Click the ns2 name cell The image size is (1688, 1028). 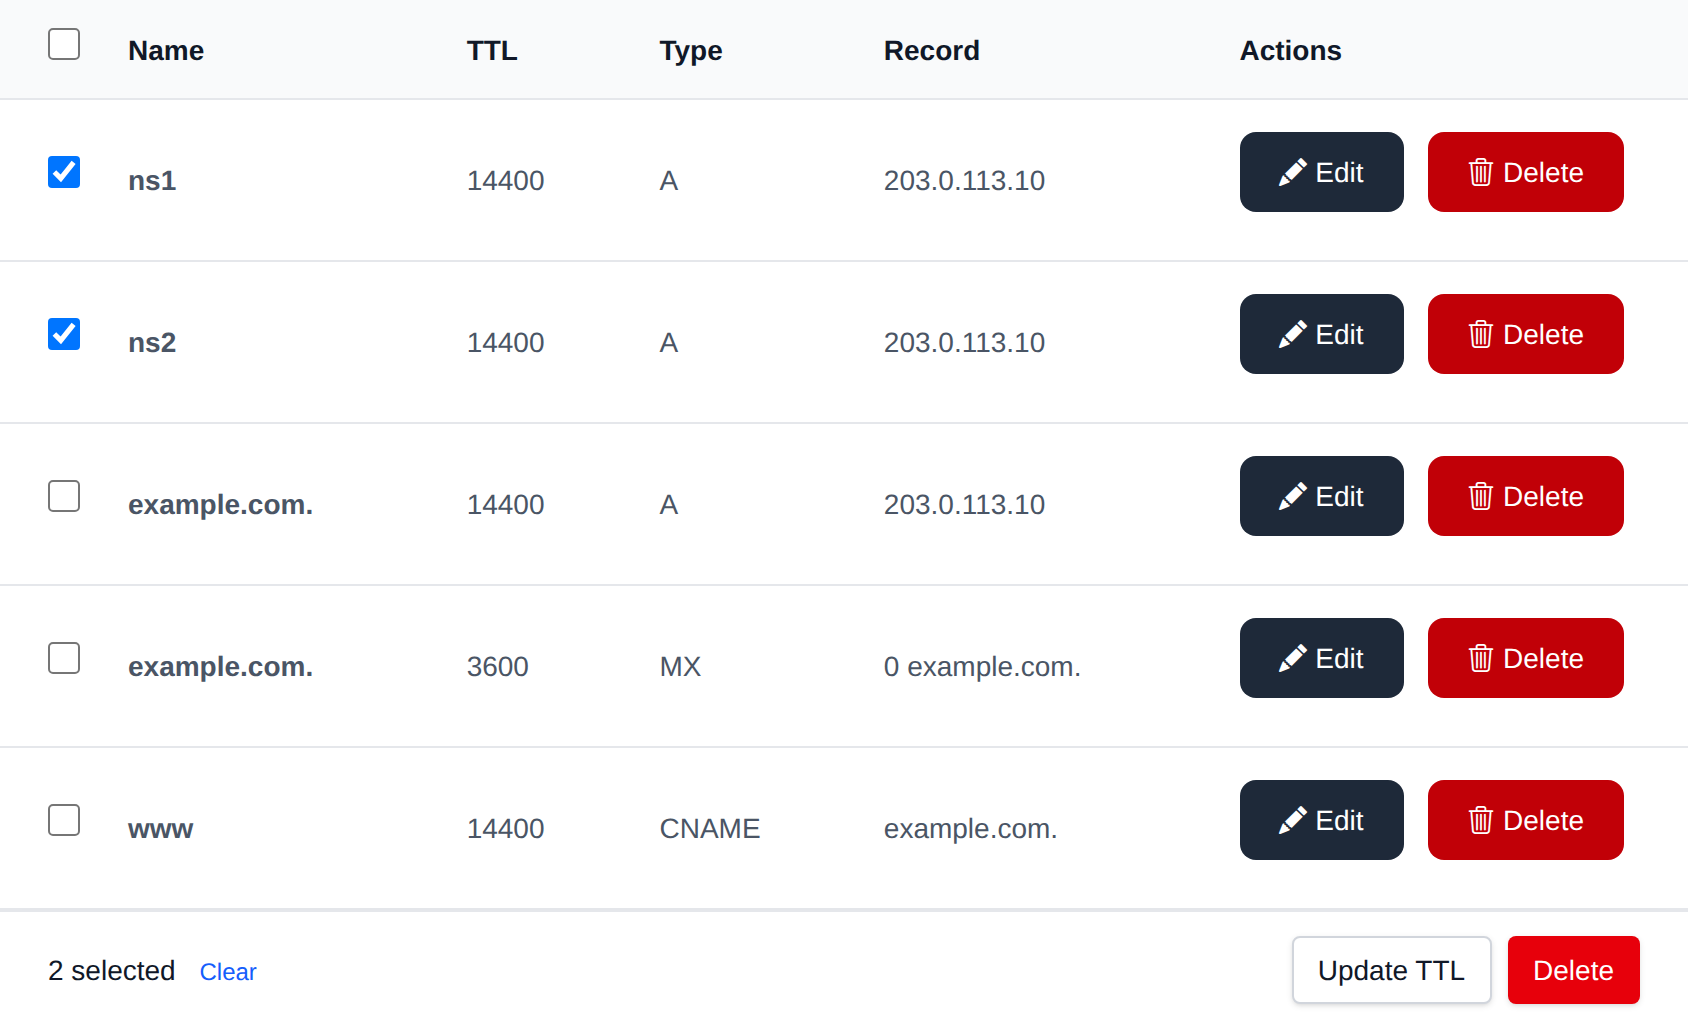152,343
